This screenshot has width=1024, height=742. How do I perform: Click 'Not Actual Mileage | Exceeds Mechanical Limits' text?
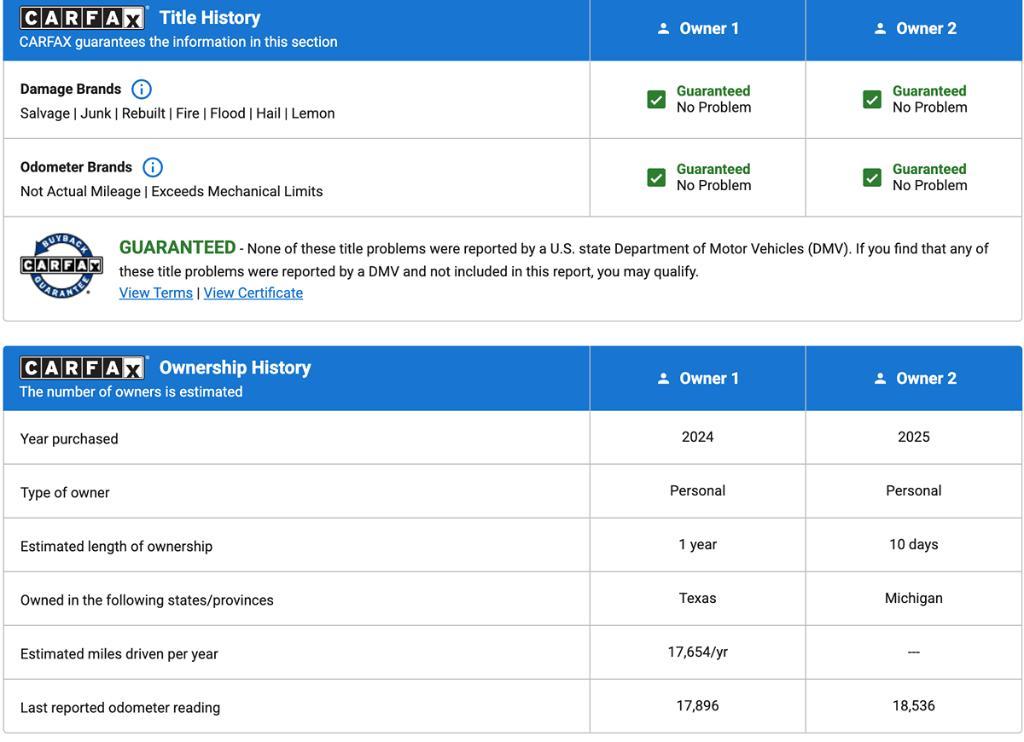coord(171,191)
